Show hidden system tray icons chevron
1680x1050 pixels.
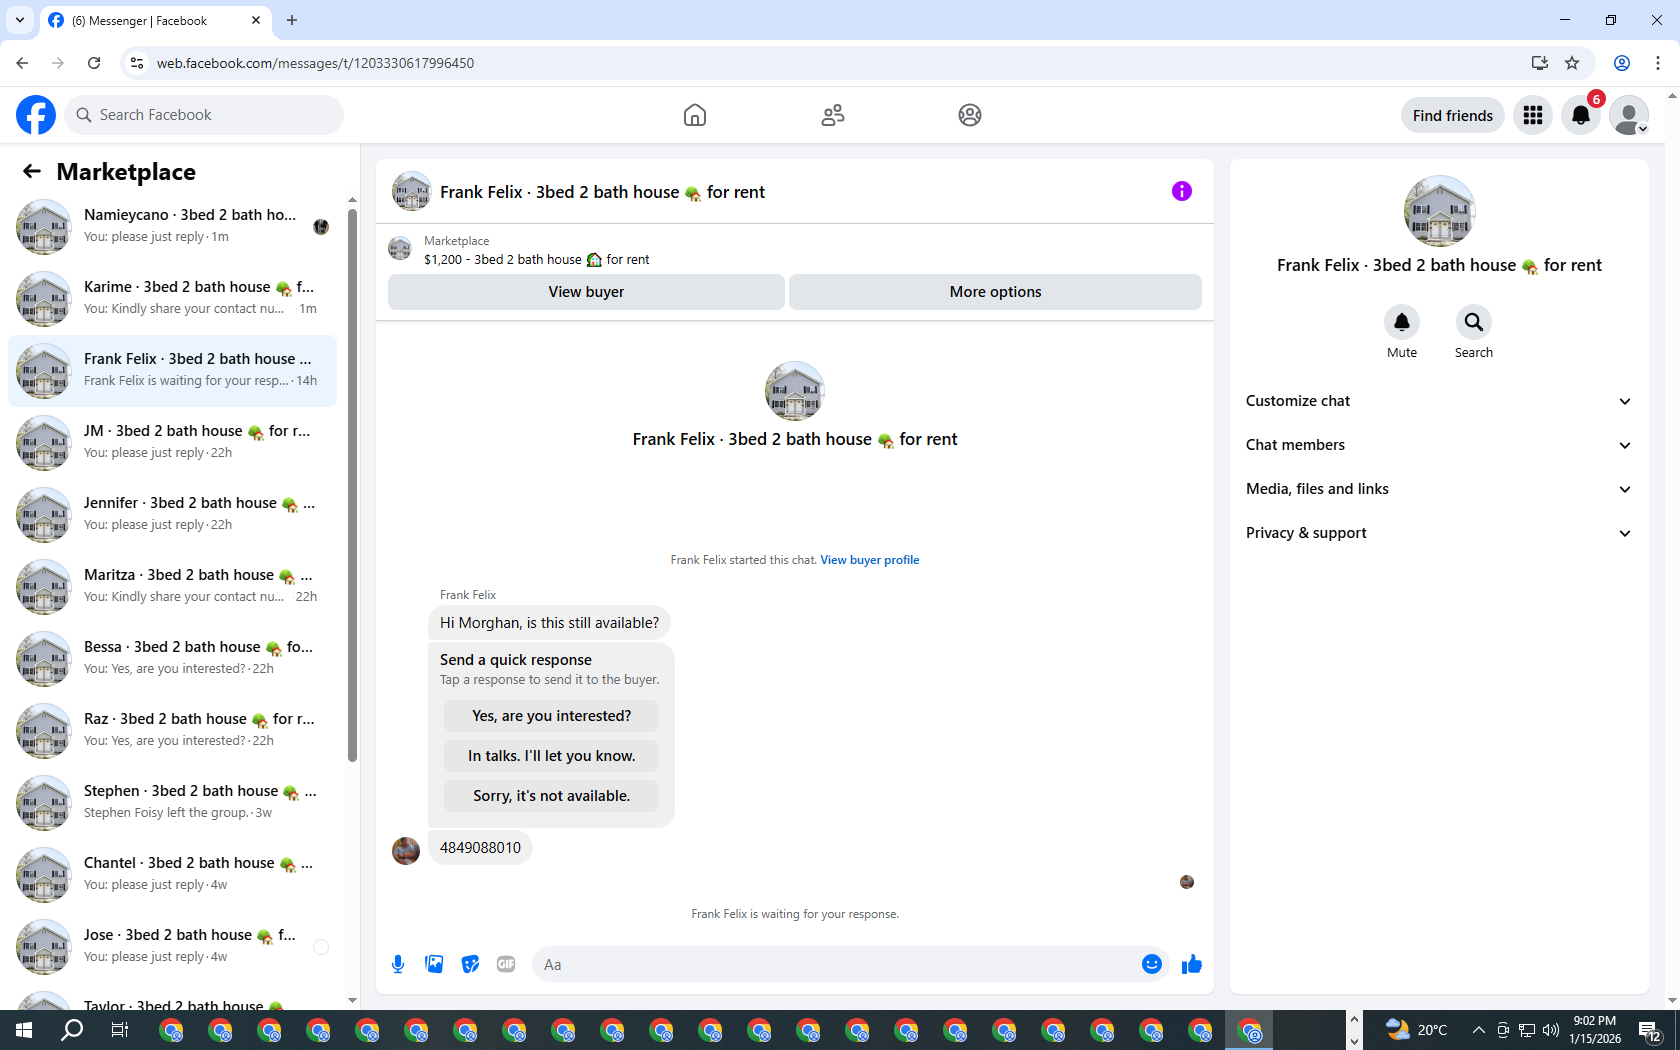[x=1478, y=1030]
